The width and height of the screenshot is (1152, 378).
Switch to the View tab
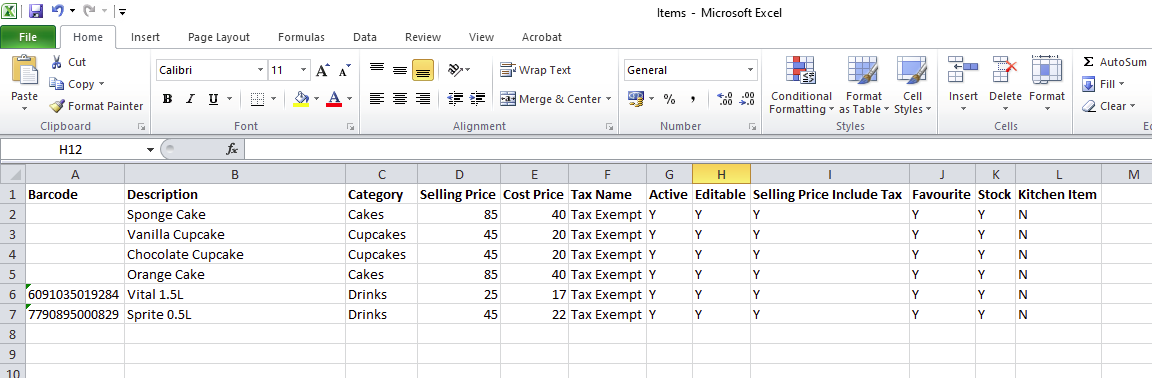click(x=481, y=37)
